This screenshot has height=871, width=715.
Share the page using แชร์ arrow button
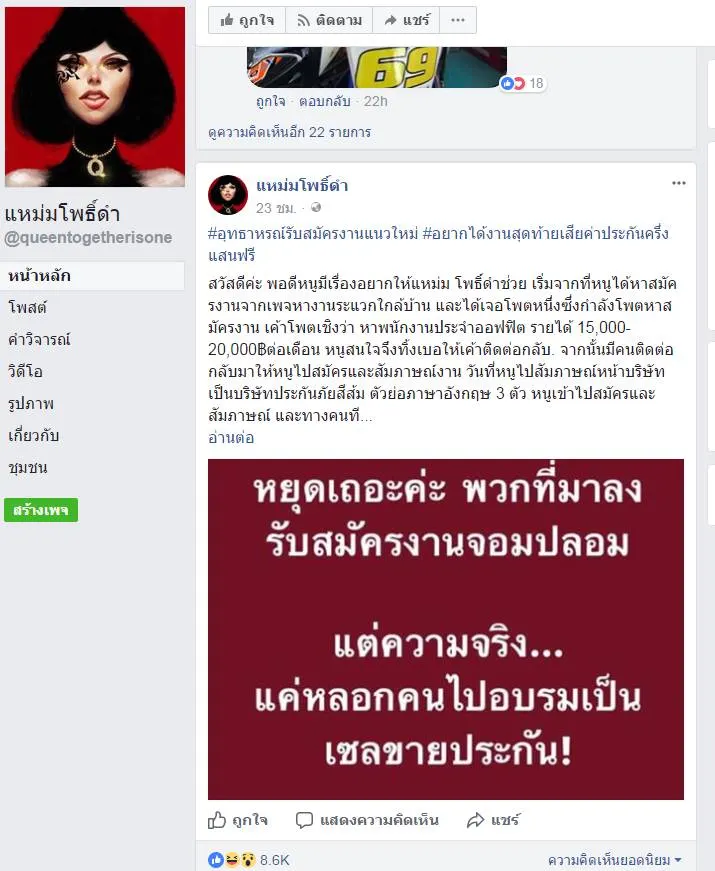(x=406, y=21)
